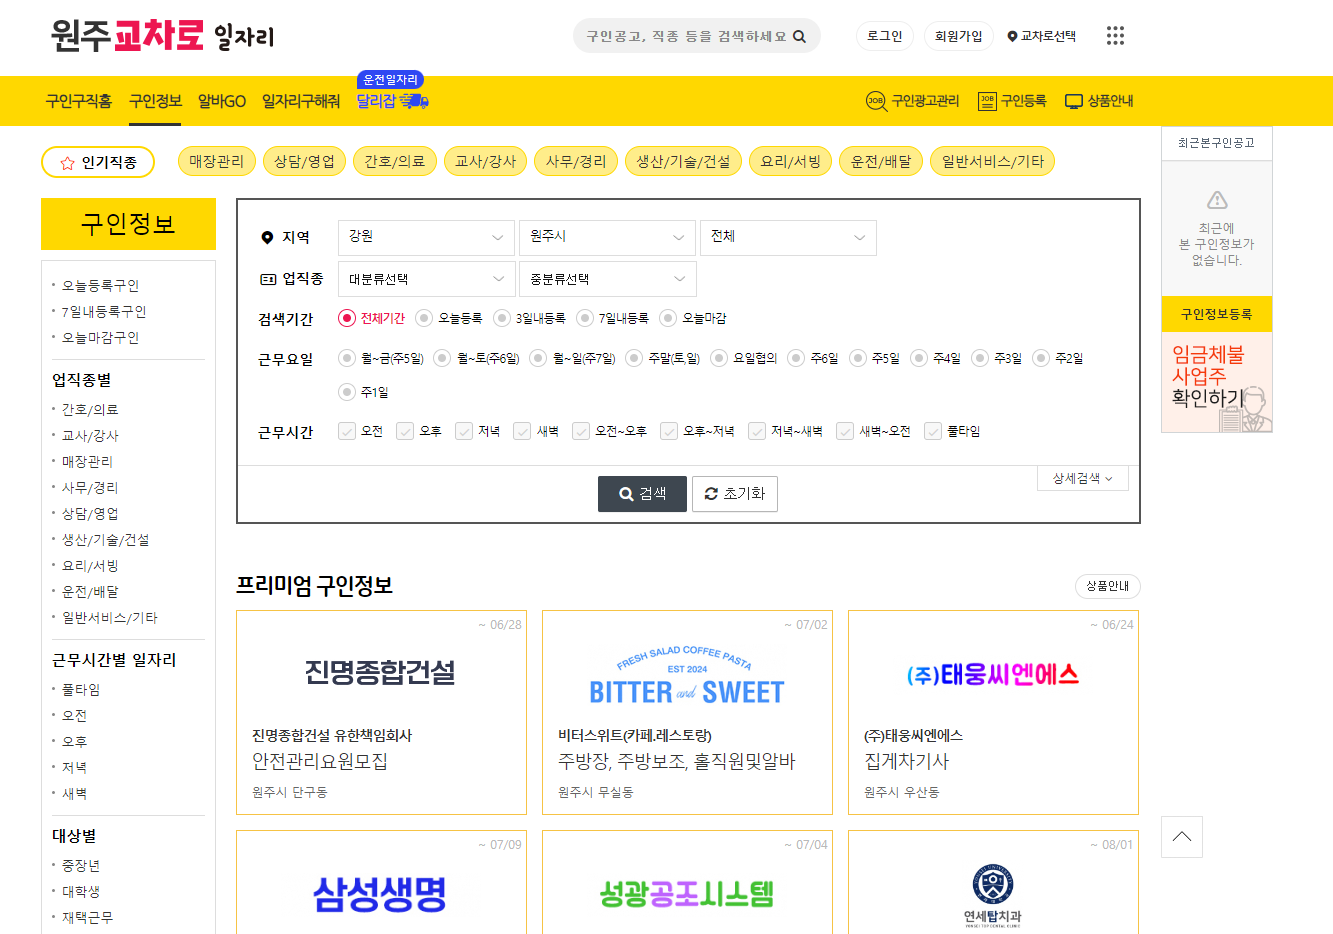Check the 오후~저녁 working time checkbox
This screenshot has height=934, width=1333.
pos(669,431)
